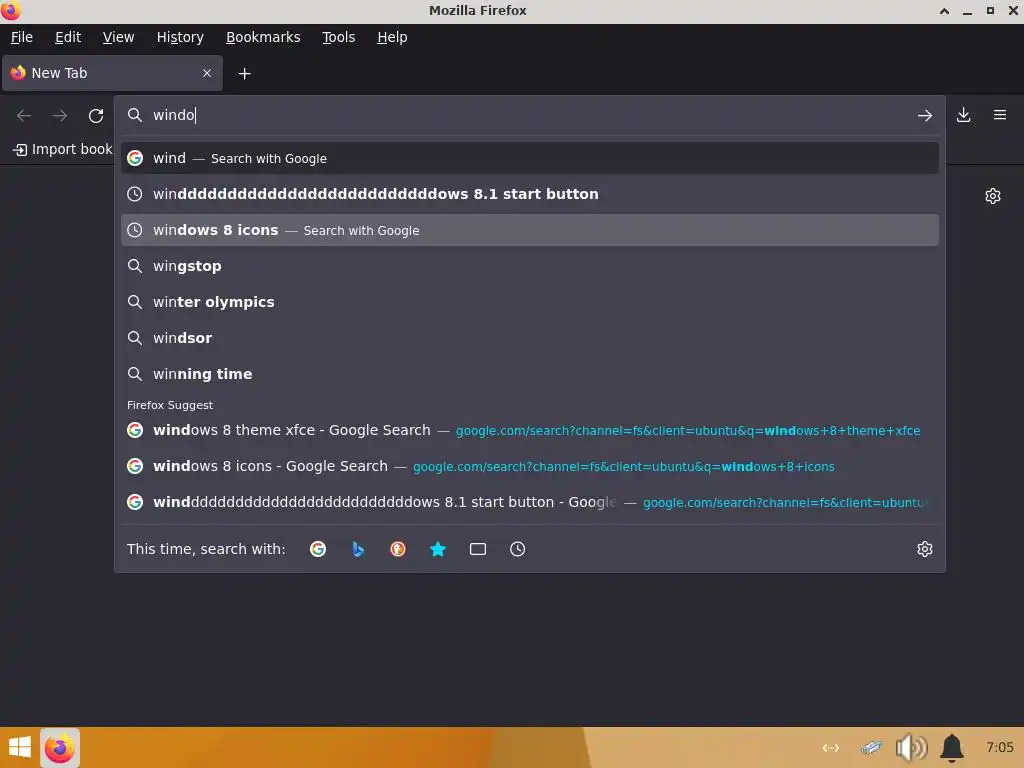1024x768 pixels.
Task: Open the History menu
Action: coord(180,37)
